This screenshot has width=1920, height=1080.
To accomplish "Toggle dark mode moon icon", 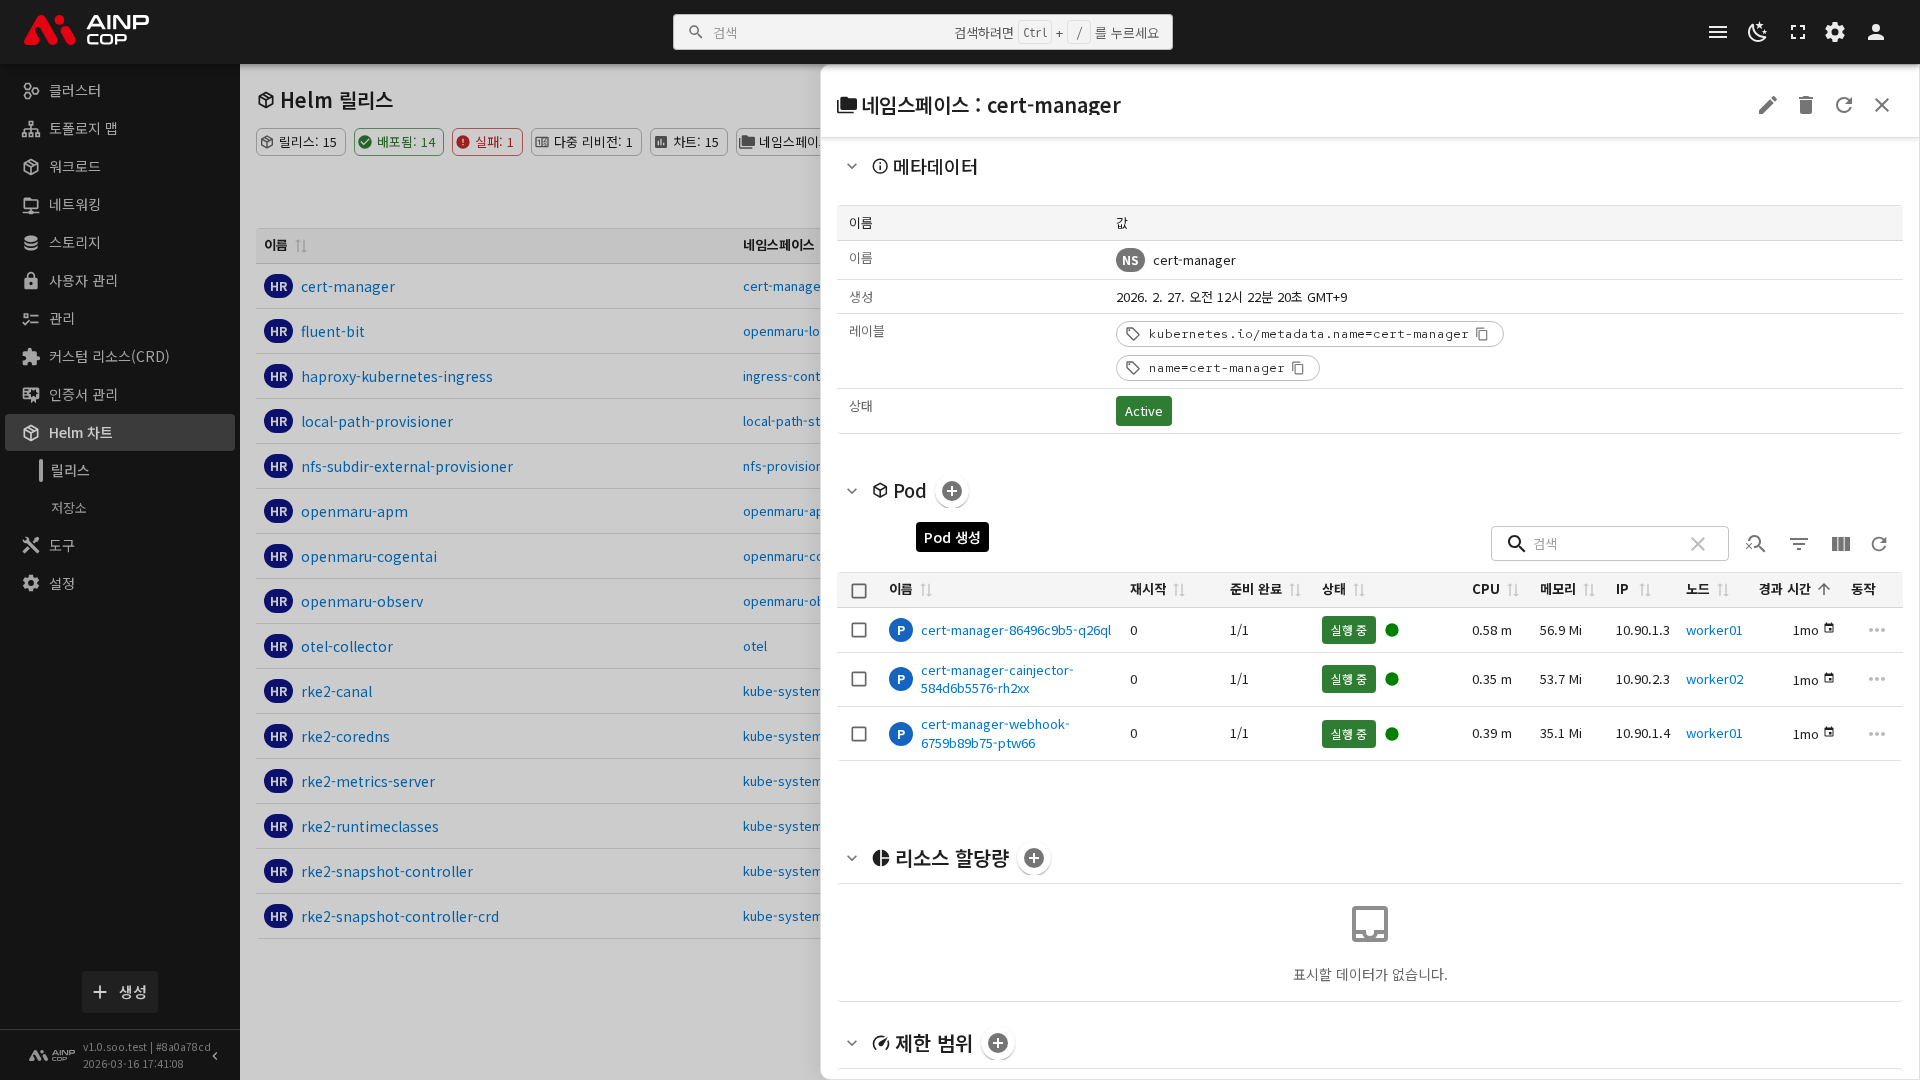I will (x=1757, y=32).
